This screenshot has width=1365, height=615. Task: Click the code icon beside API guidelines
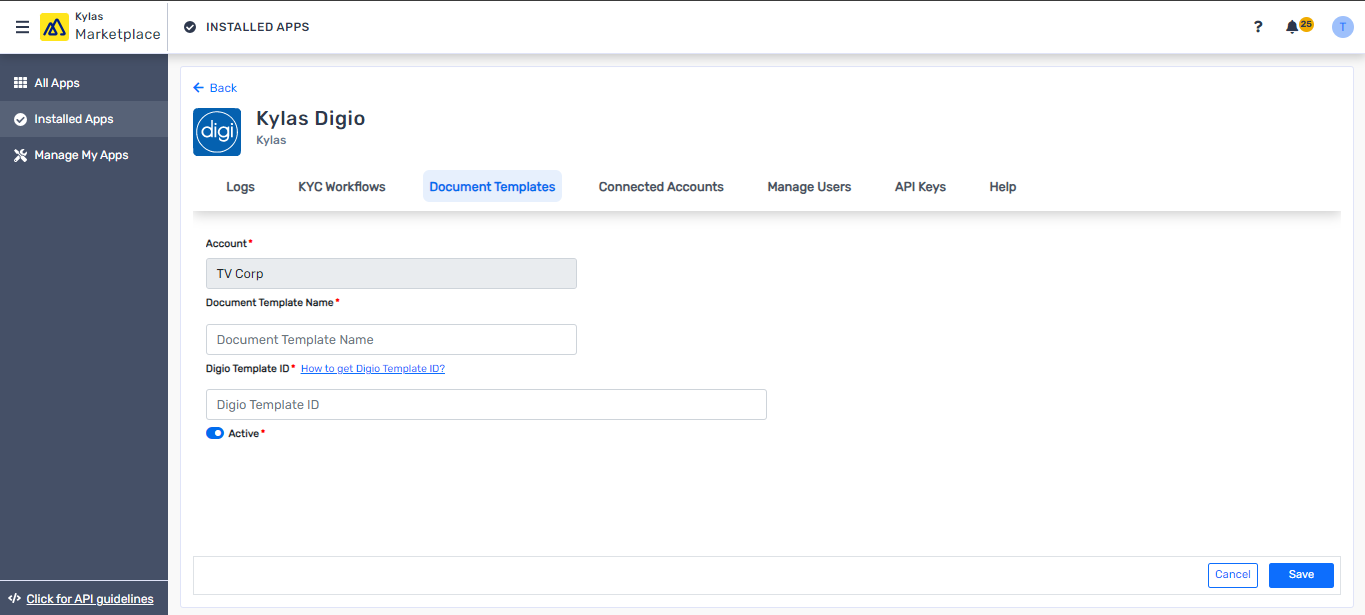click(14, 598)
